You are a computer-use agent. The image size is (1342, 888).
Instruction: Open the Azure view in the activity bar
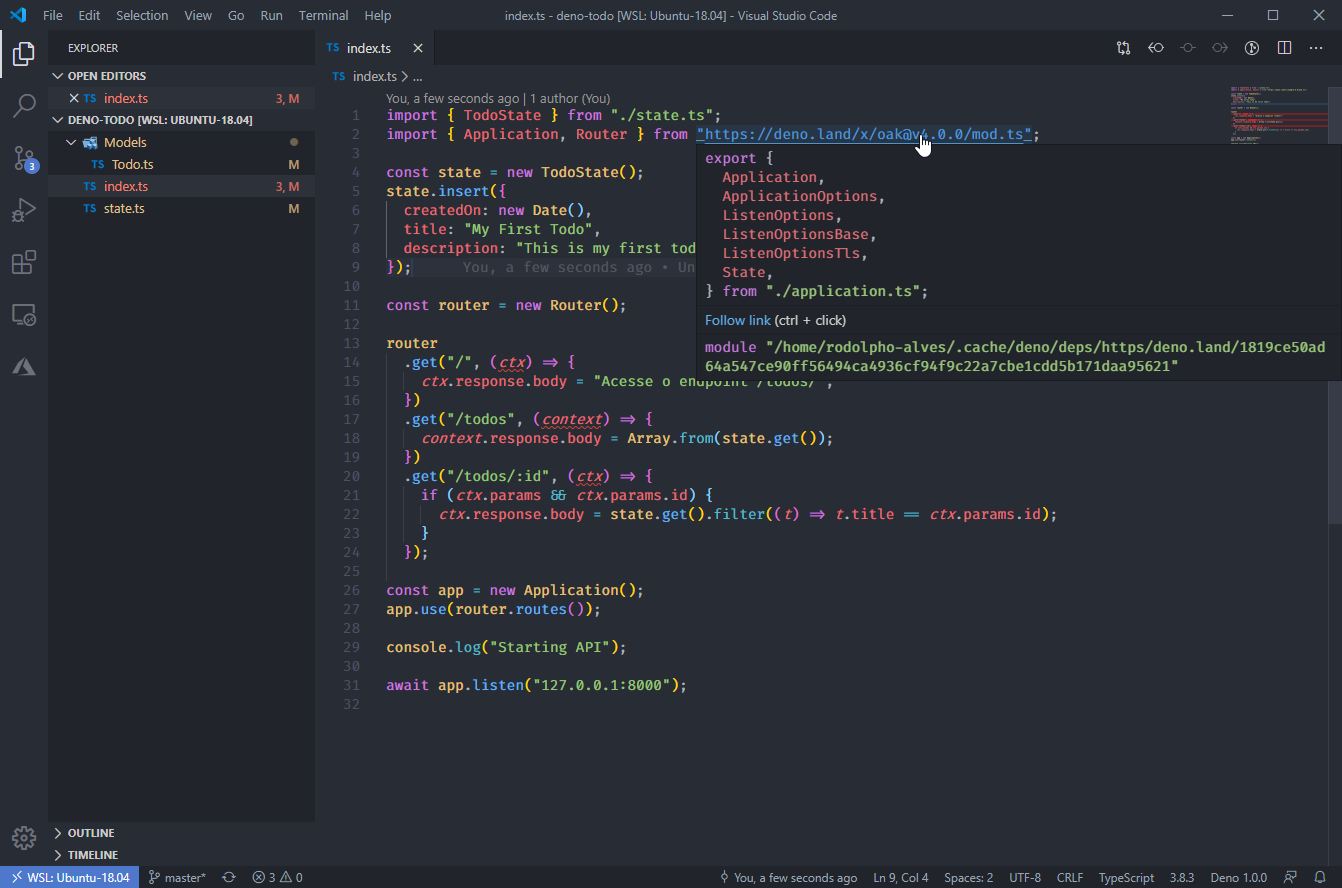[x=24, y=367]
